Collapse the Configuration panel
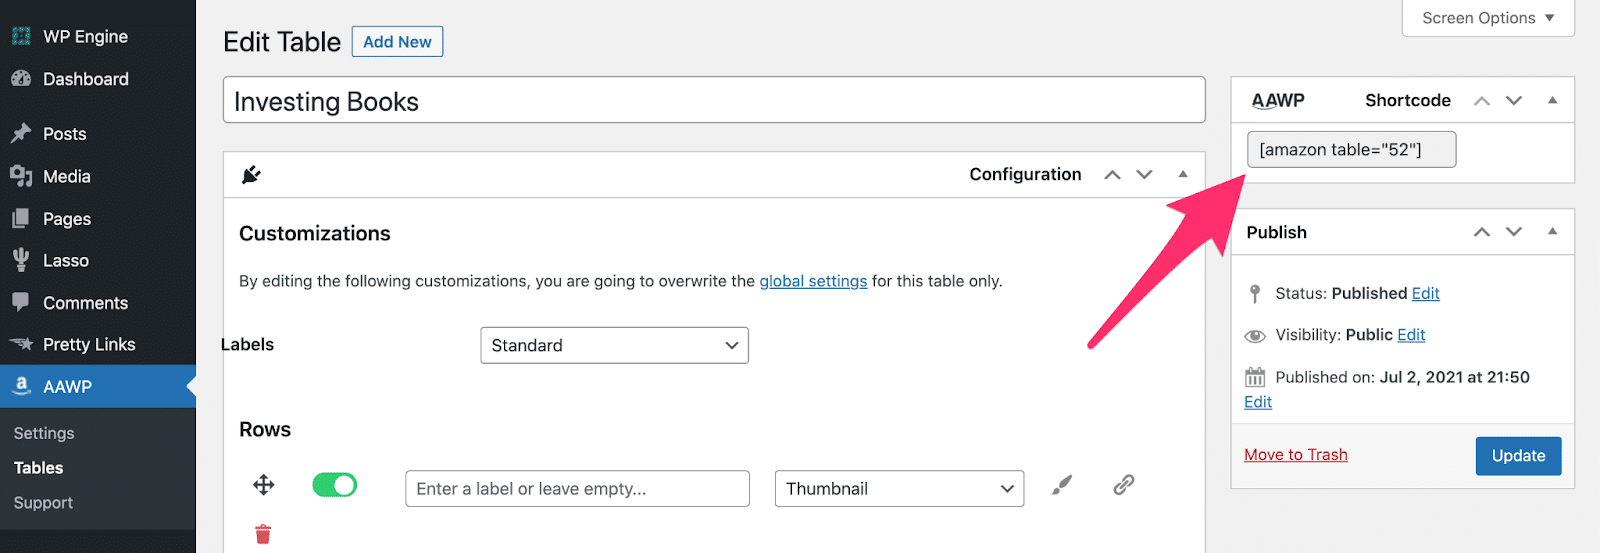 click(1183, 174)
